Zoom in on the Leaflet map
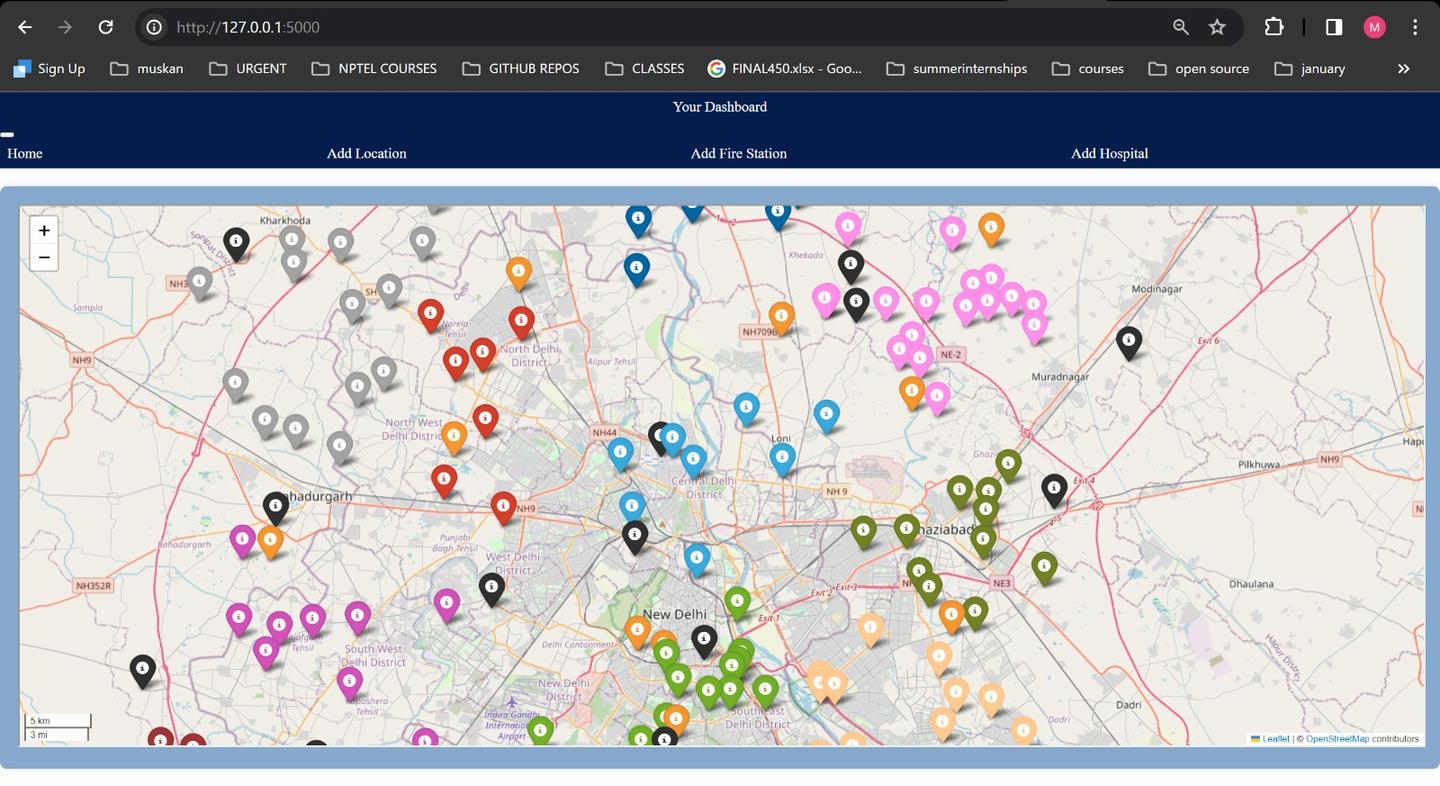 tap(44, 231)
